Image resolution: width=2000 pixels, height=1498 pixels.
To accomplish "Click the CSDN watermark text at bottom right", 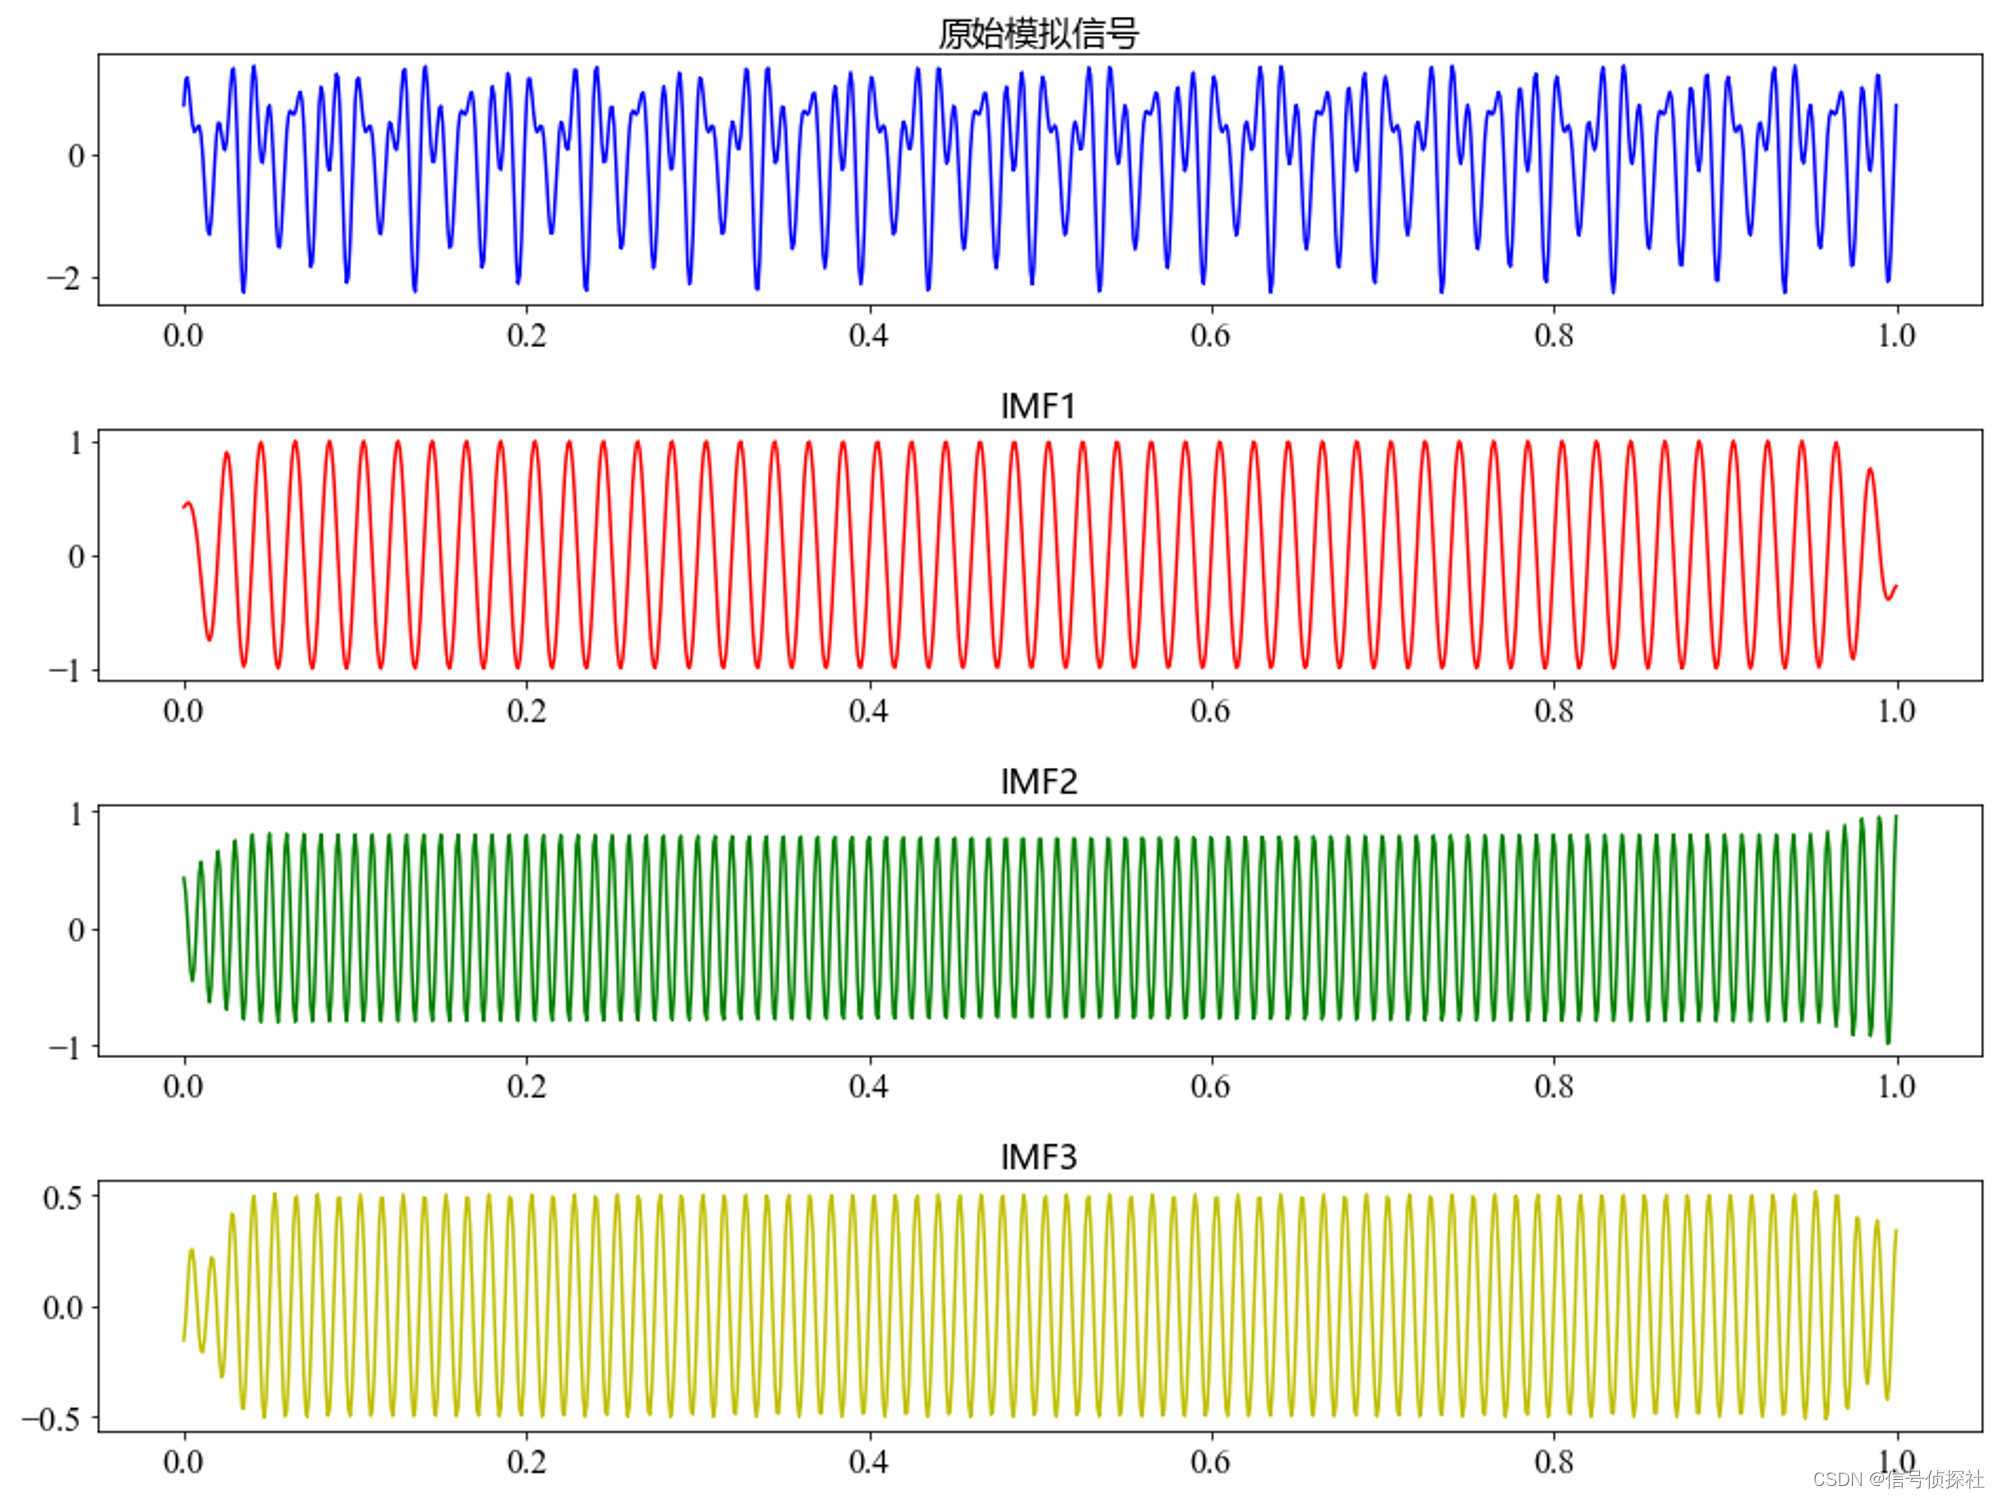I will click(x=1897, y=1479).
